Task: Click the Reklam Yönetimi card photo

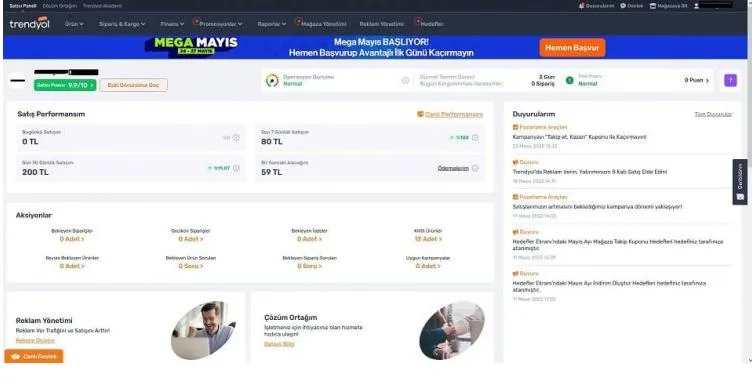Action: (203, 330)
